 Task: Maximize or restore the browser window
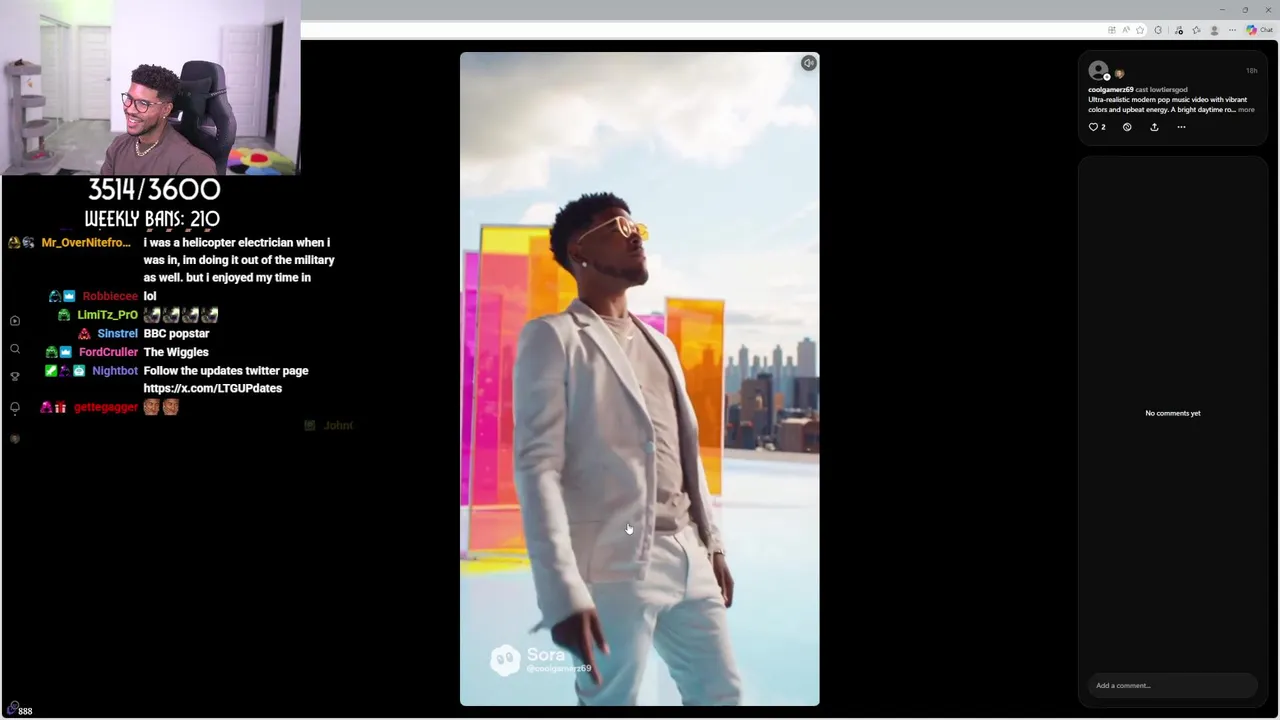coord(1245,10)
